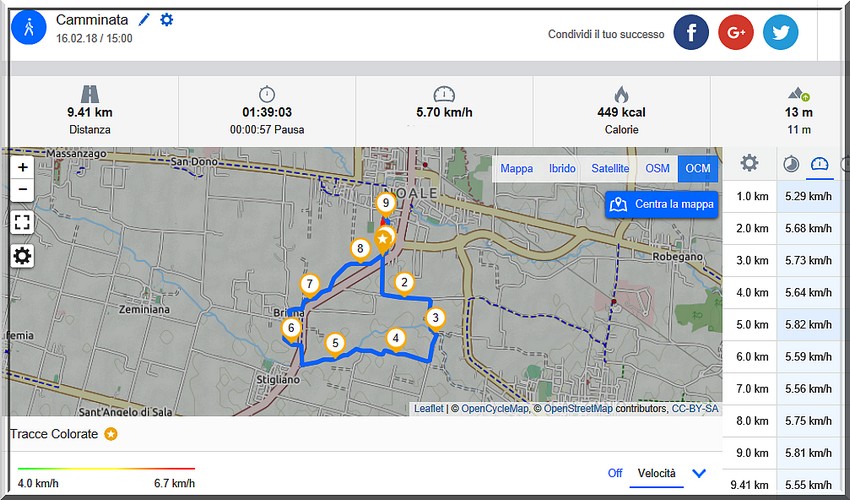Click the elevation gain mountain icon
Viewport: 850px width, 500px height.
pyautogui.click(x=799, y=94)
